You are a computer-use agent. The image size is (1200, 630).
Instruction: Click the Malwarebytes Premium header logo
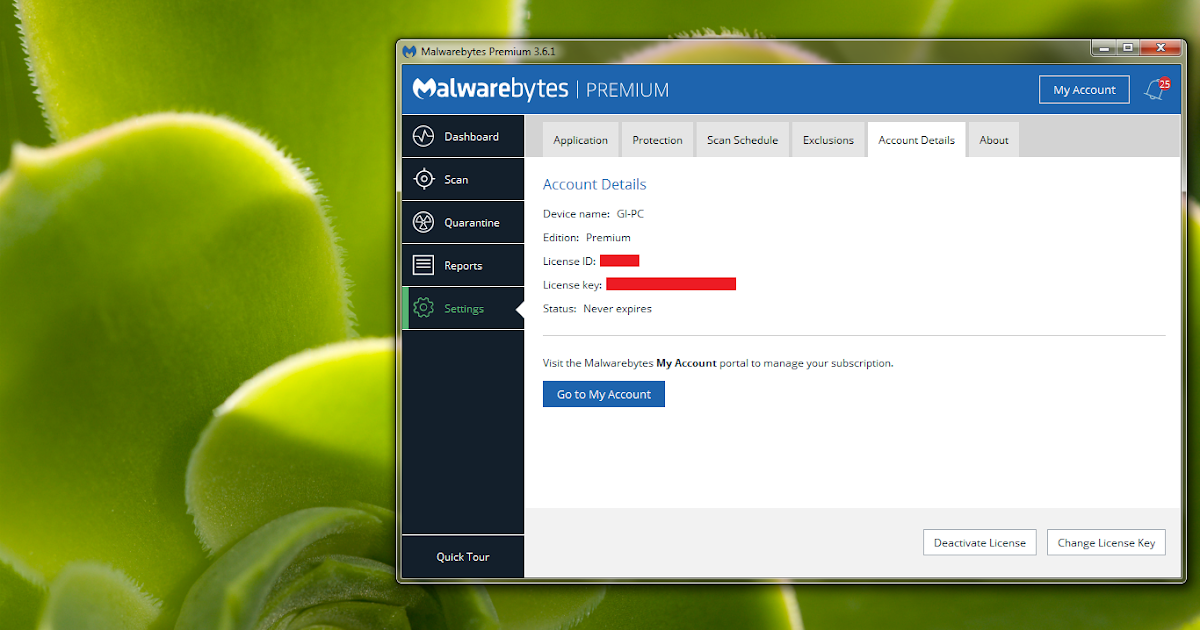click(541, 89)
